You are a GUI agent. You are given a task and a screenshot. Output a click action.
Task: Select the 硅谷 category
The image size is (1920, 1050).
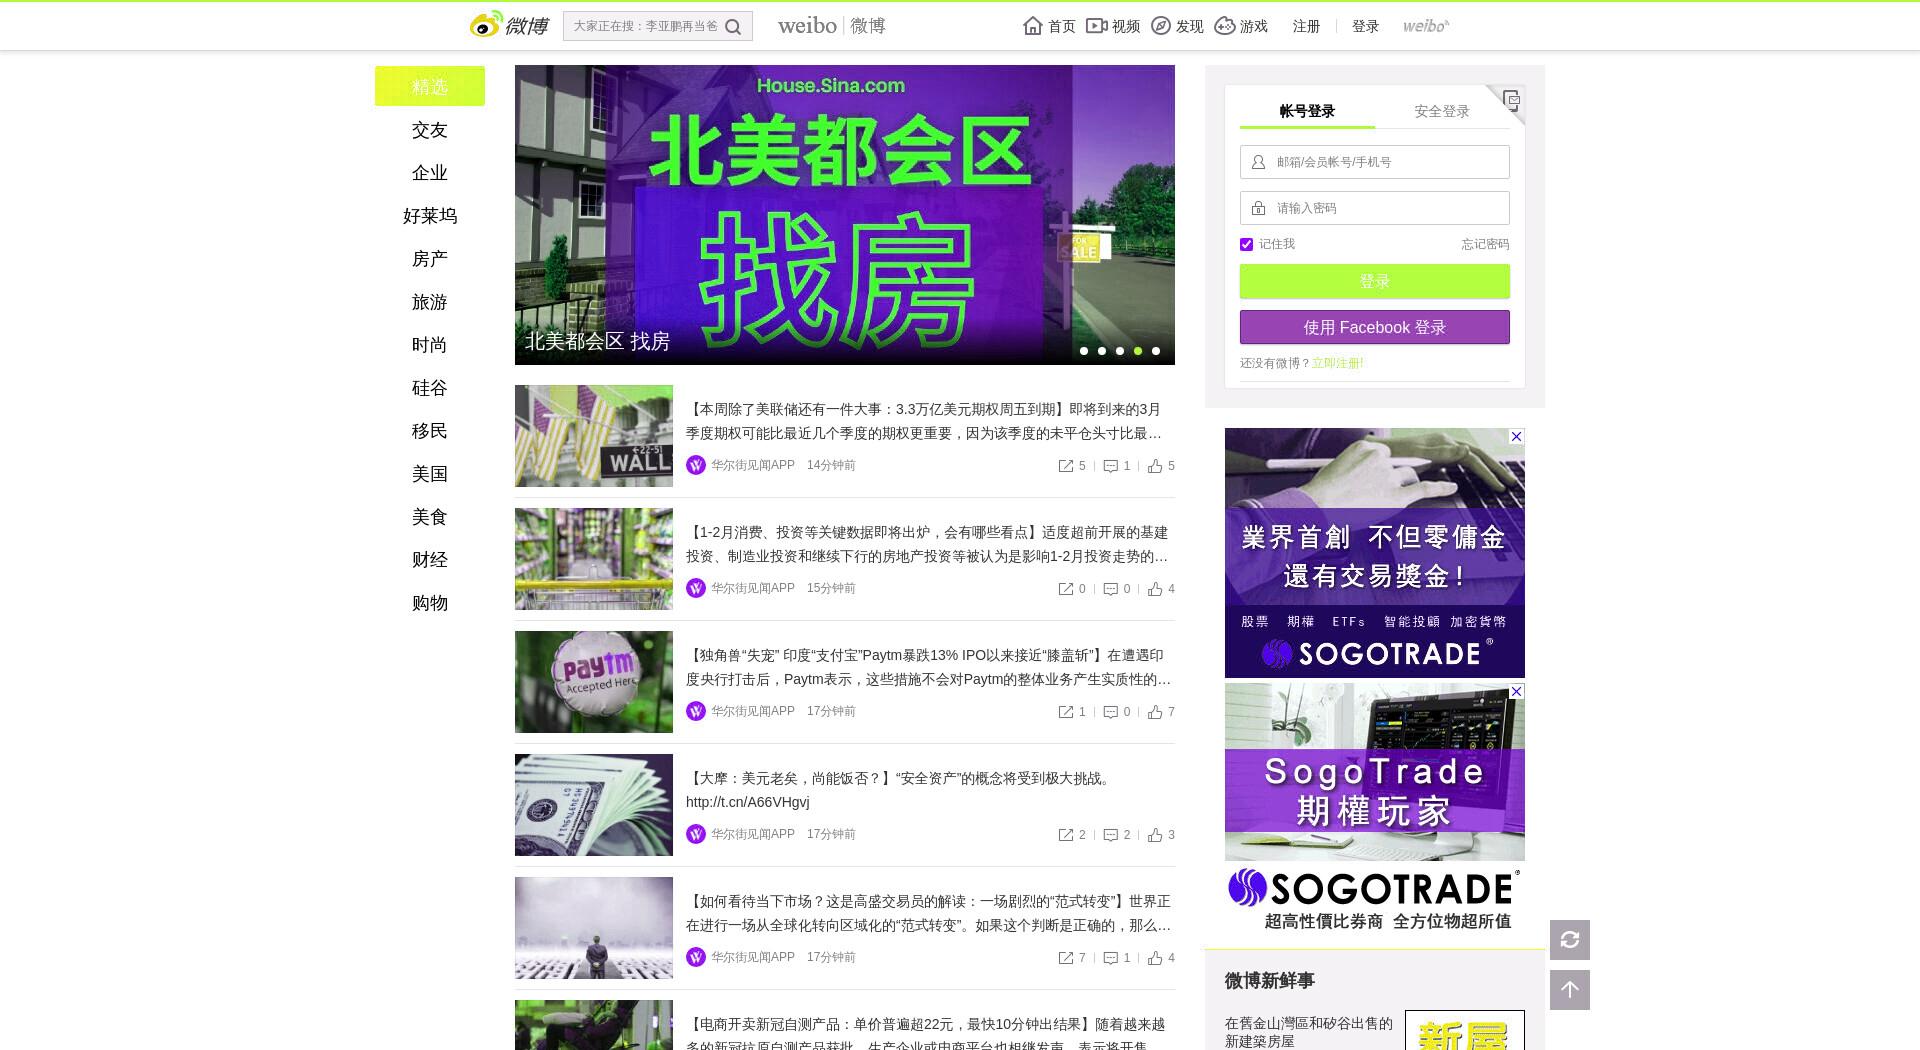pos(430,388)
